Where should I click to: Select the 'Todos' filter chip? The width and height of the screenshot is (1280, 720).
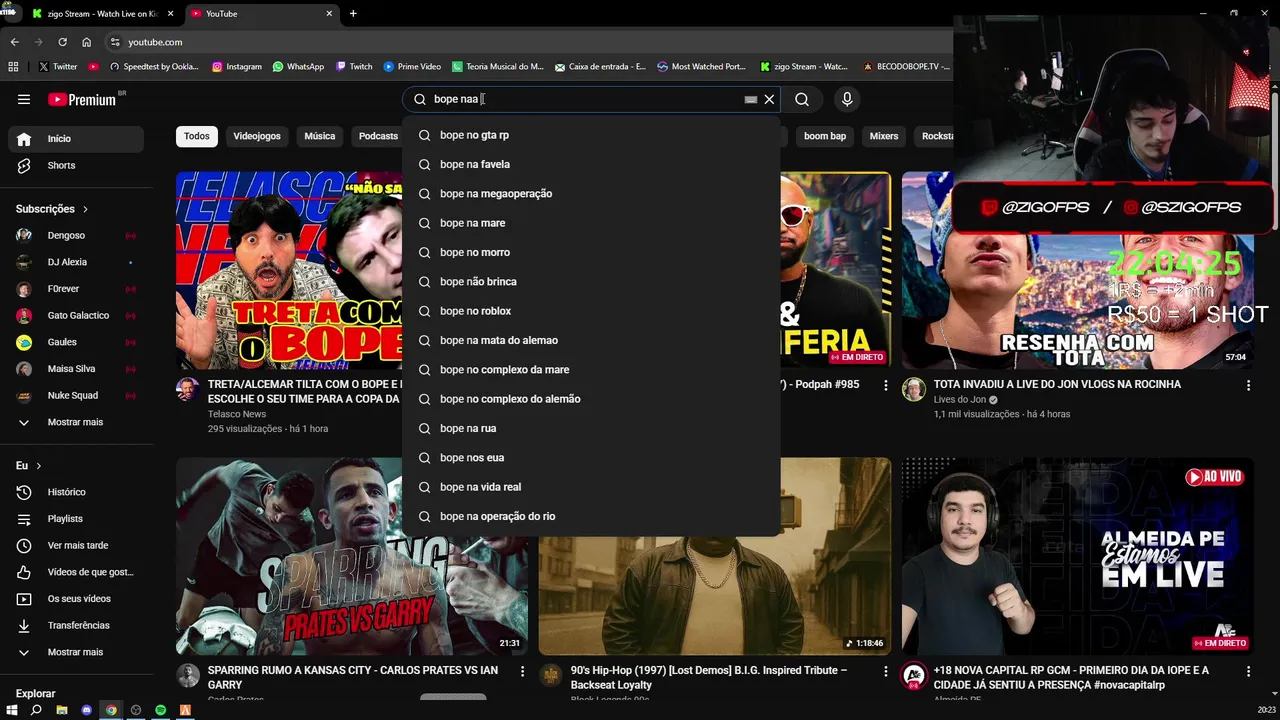pyautogui.click(x=197, y=136)
